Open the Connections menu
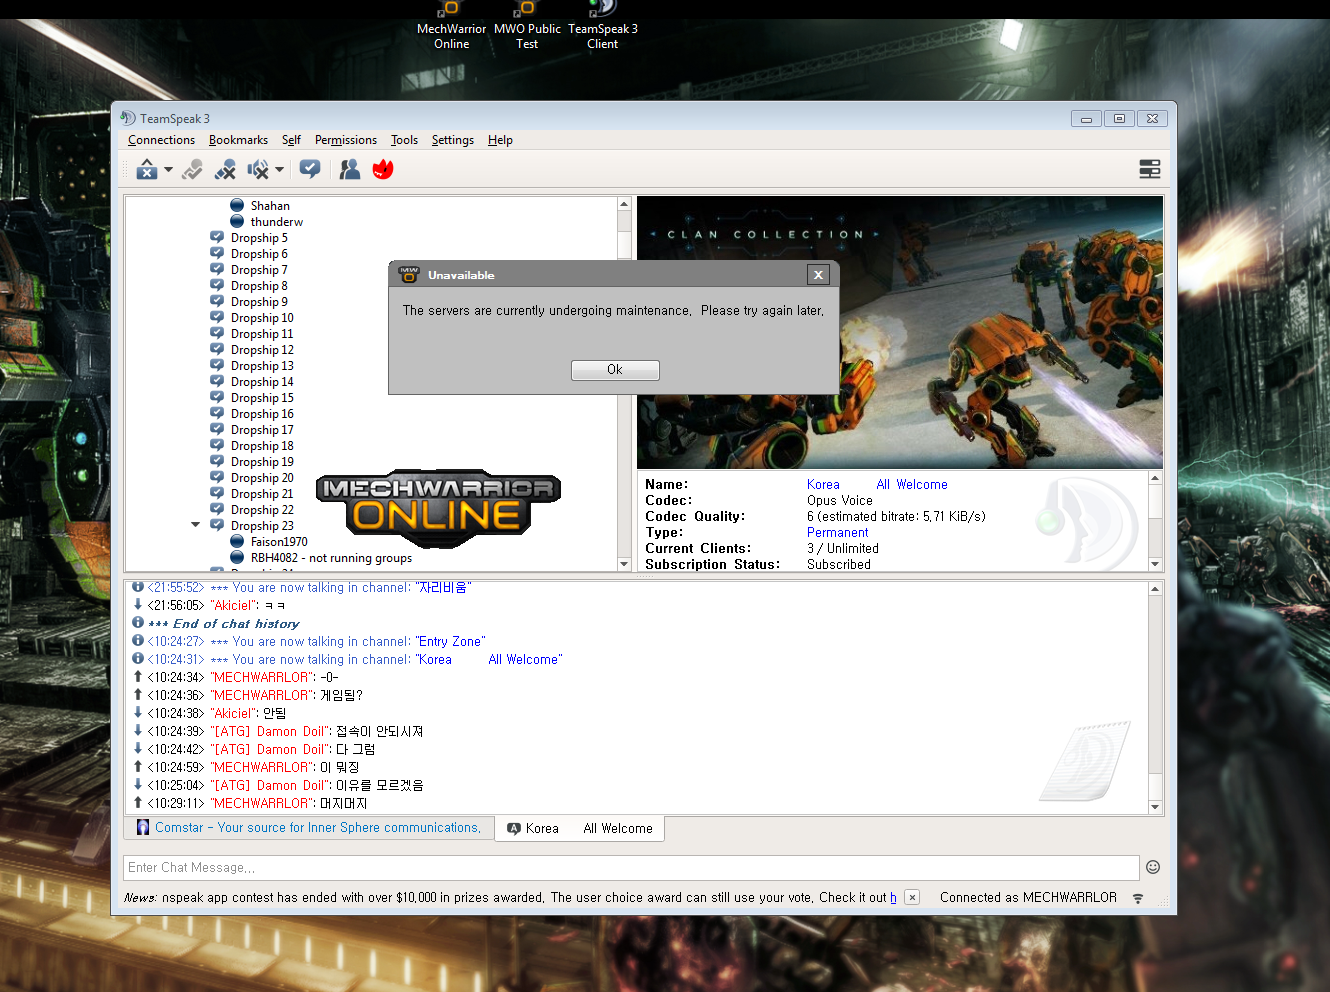 161,140
